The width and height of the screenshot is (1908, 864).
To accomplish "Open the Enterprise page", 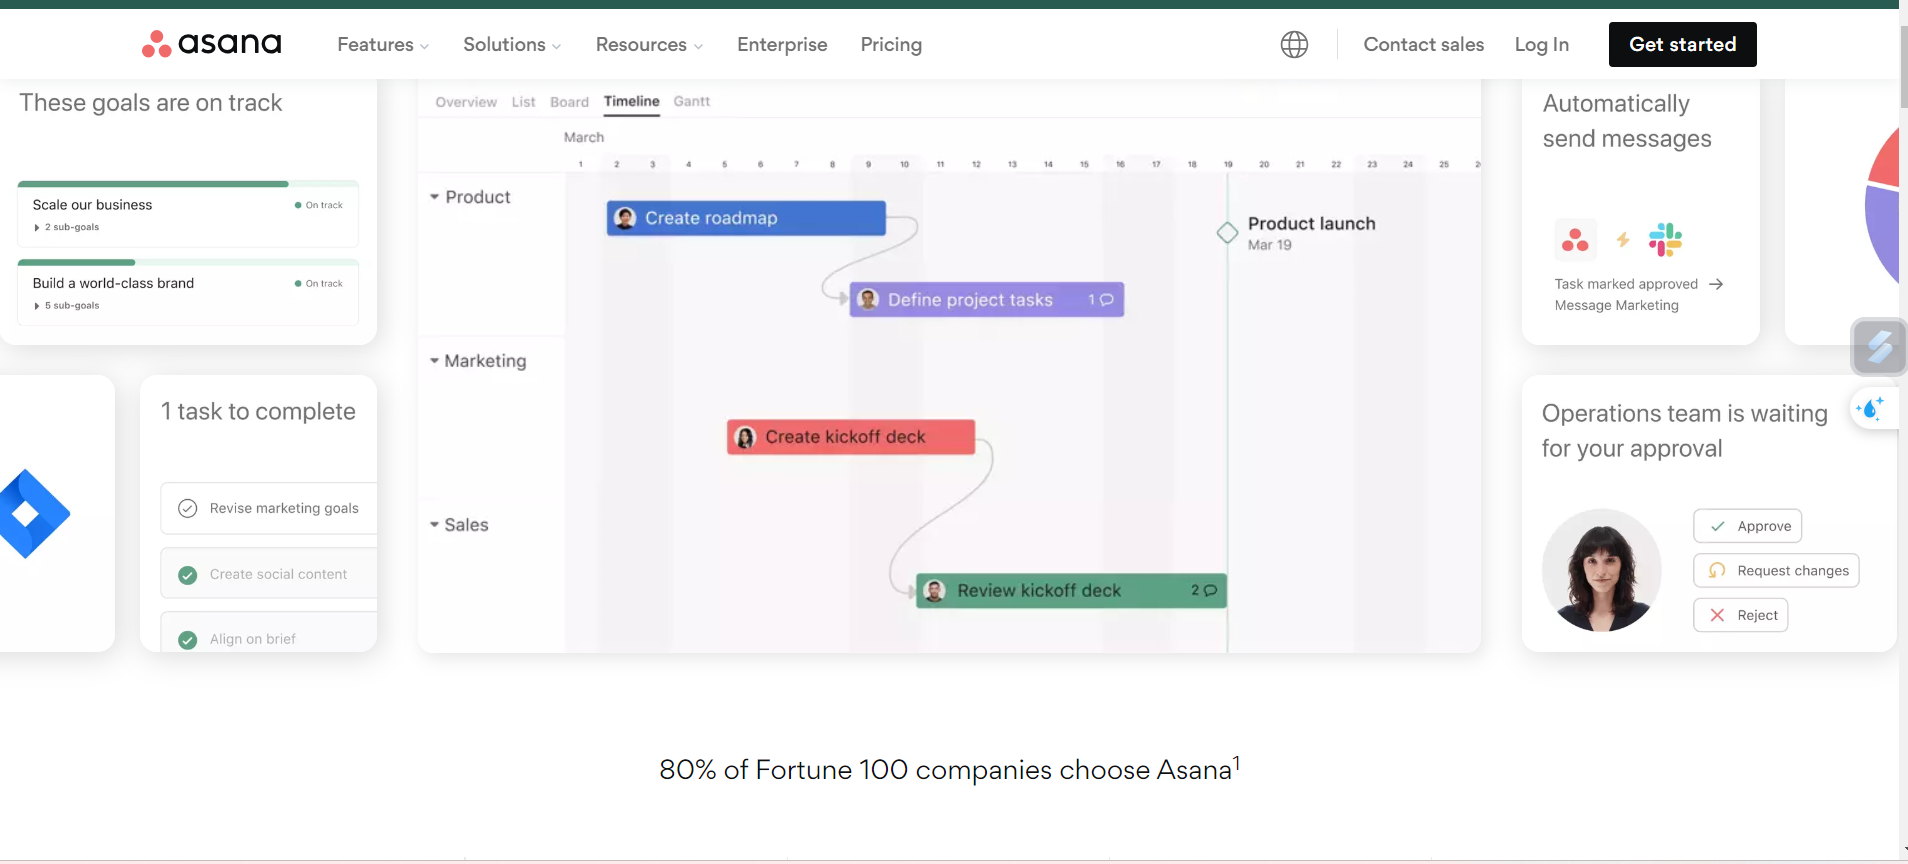I will (x=782, y=45).
